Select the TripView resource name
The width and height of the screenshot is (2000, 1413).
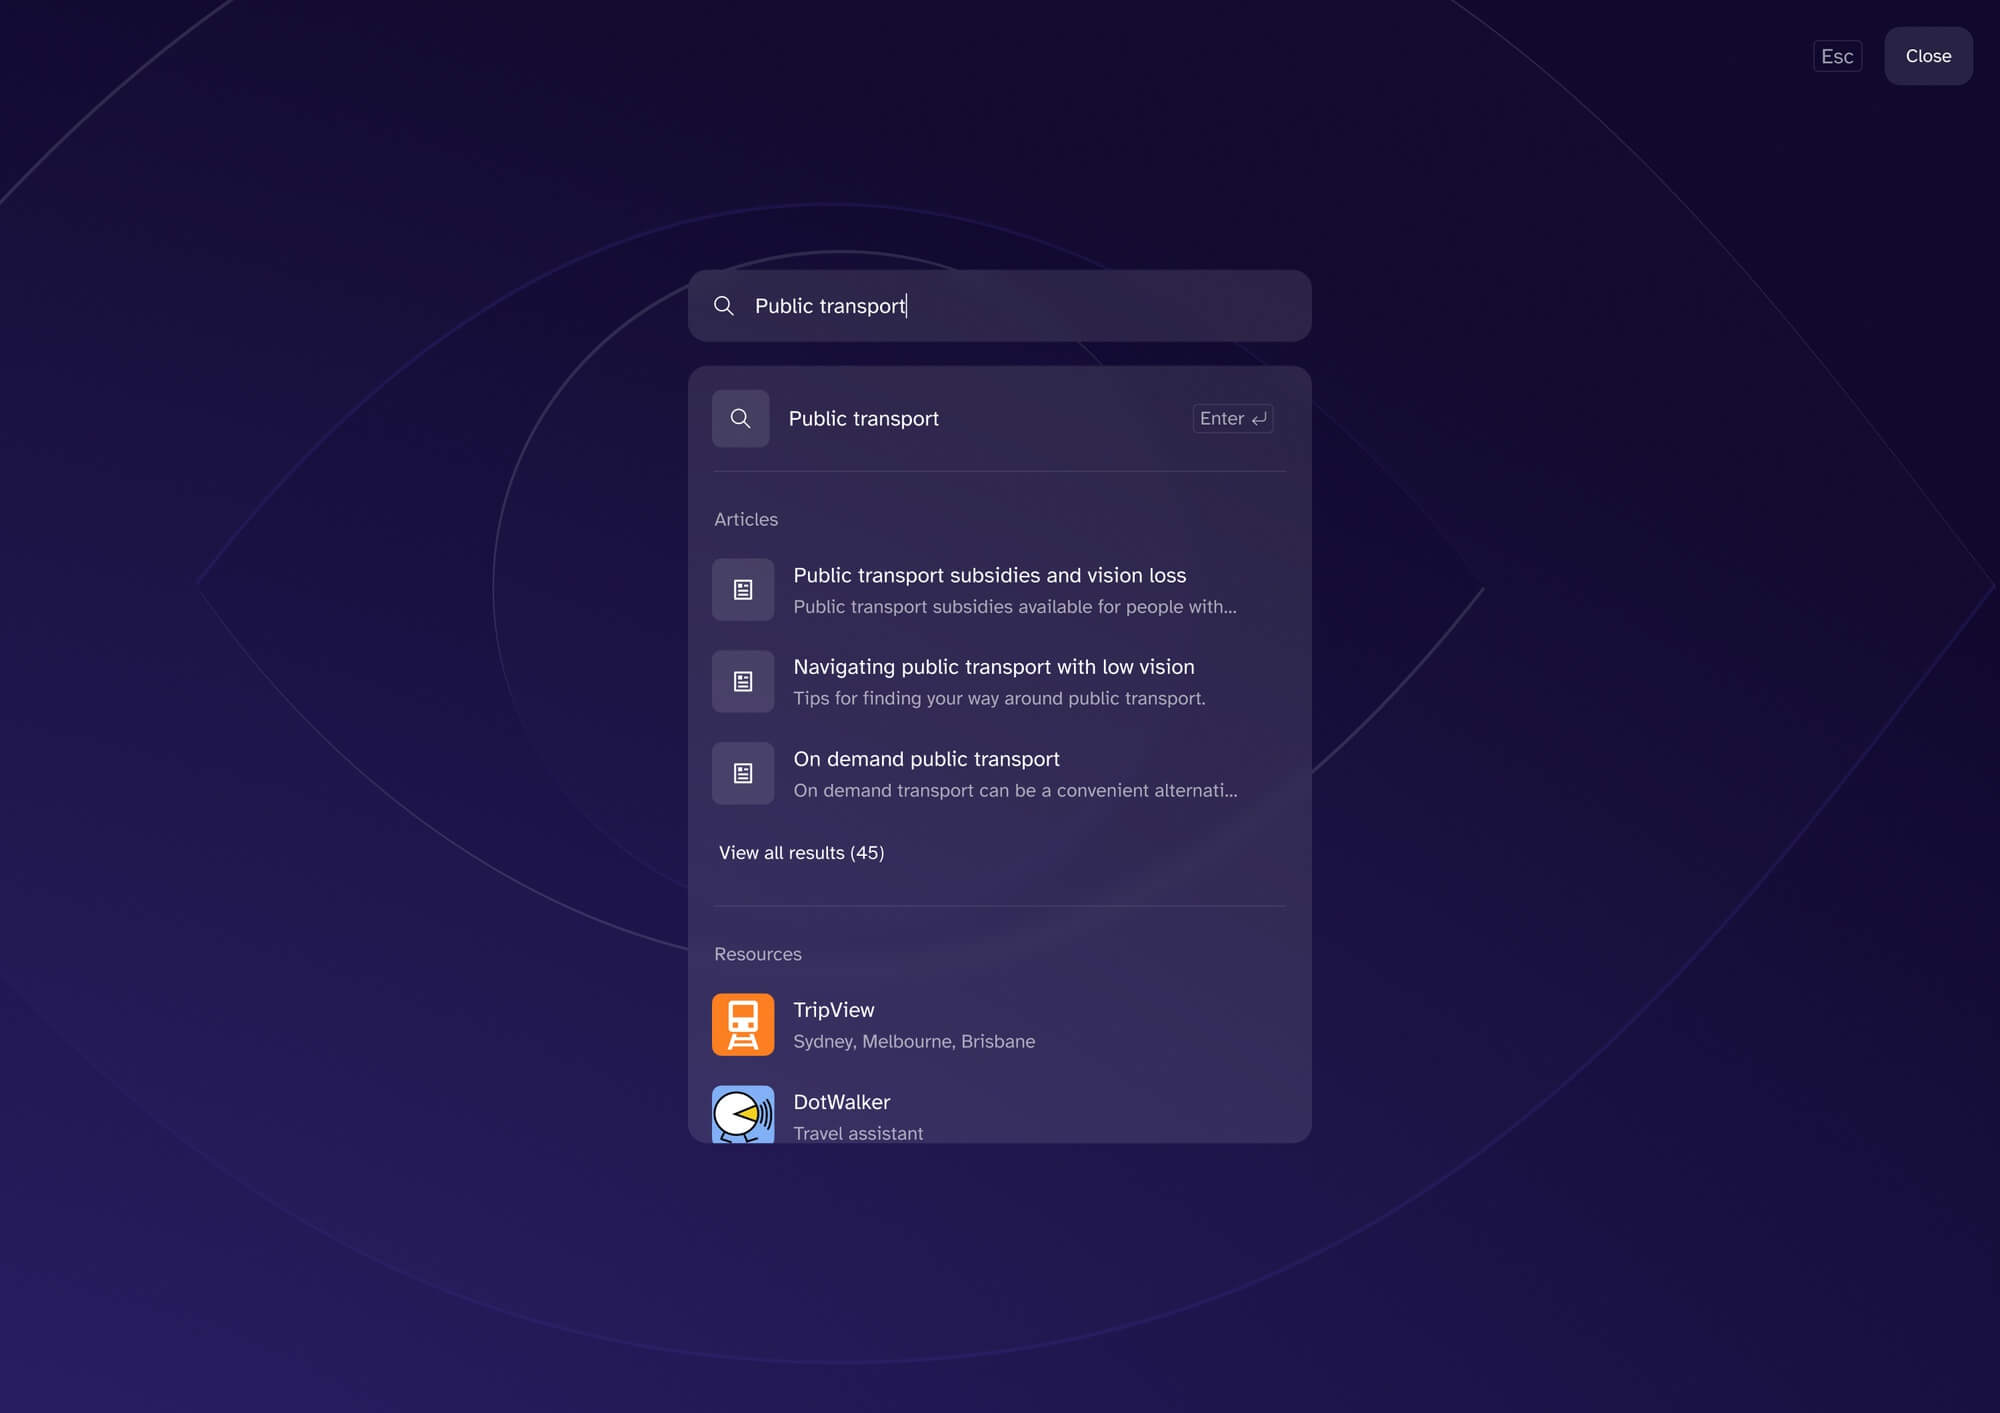click(834, 1010)
